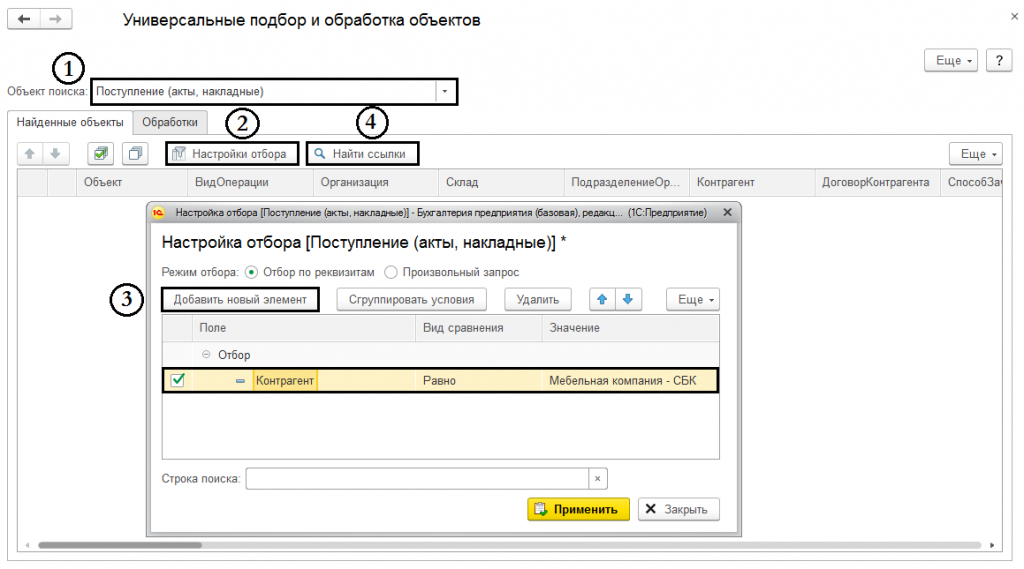Move filter condition up with blue arrow
This screenshot has width=1024, height=569.
click(602, 299)
